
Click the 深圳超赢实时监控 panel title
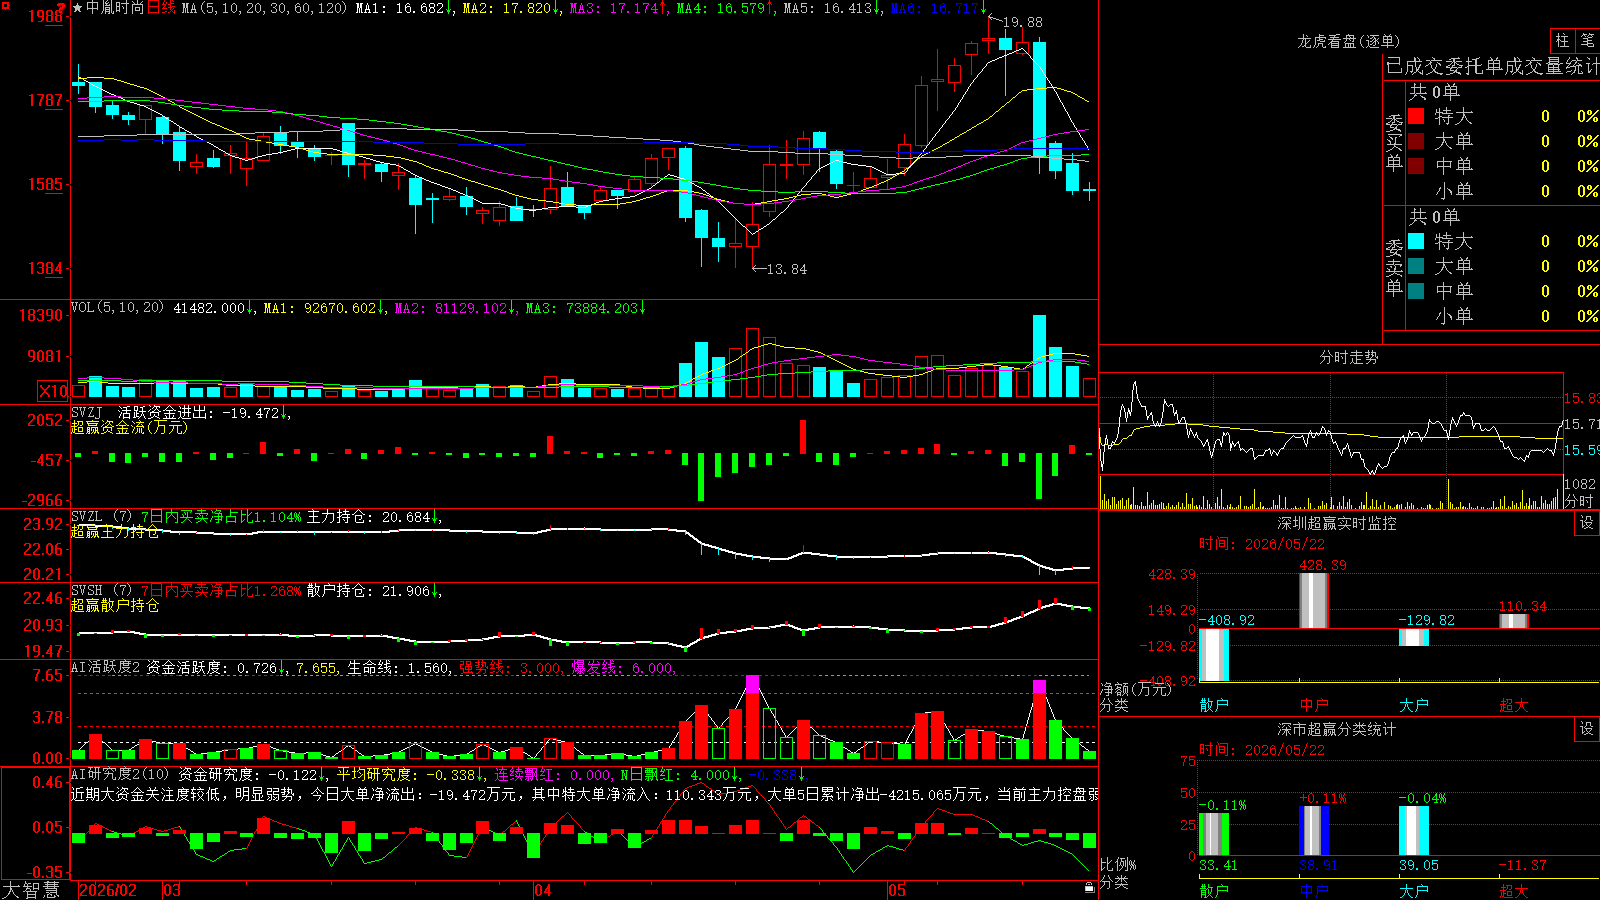click(x=1337, y=523)
